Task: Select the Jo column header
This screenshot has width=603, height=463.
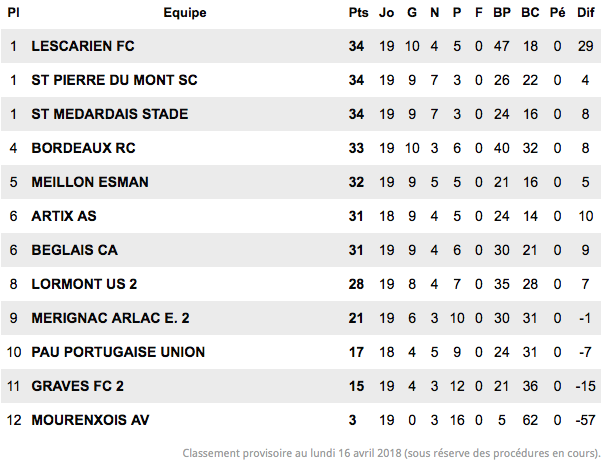Action: (x=386, y=13)
